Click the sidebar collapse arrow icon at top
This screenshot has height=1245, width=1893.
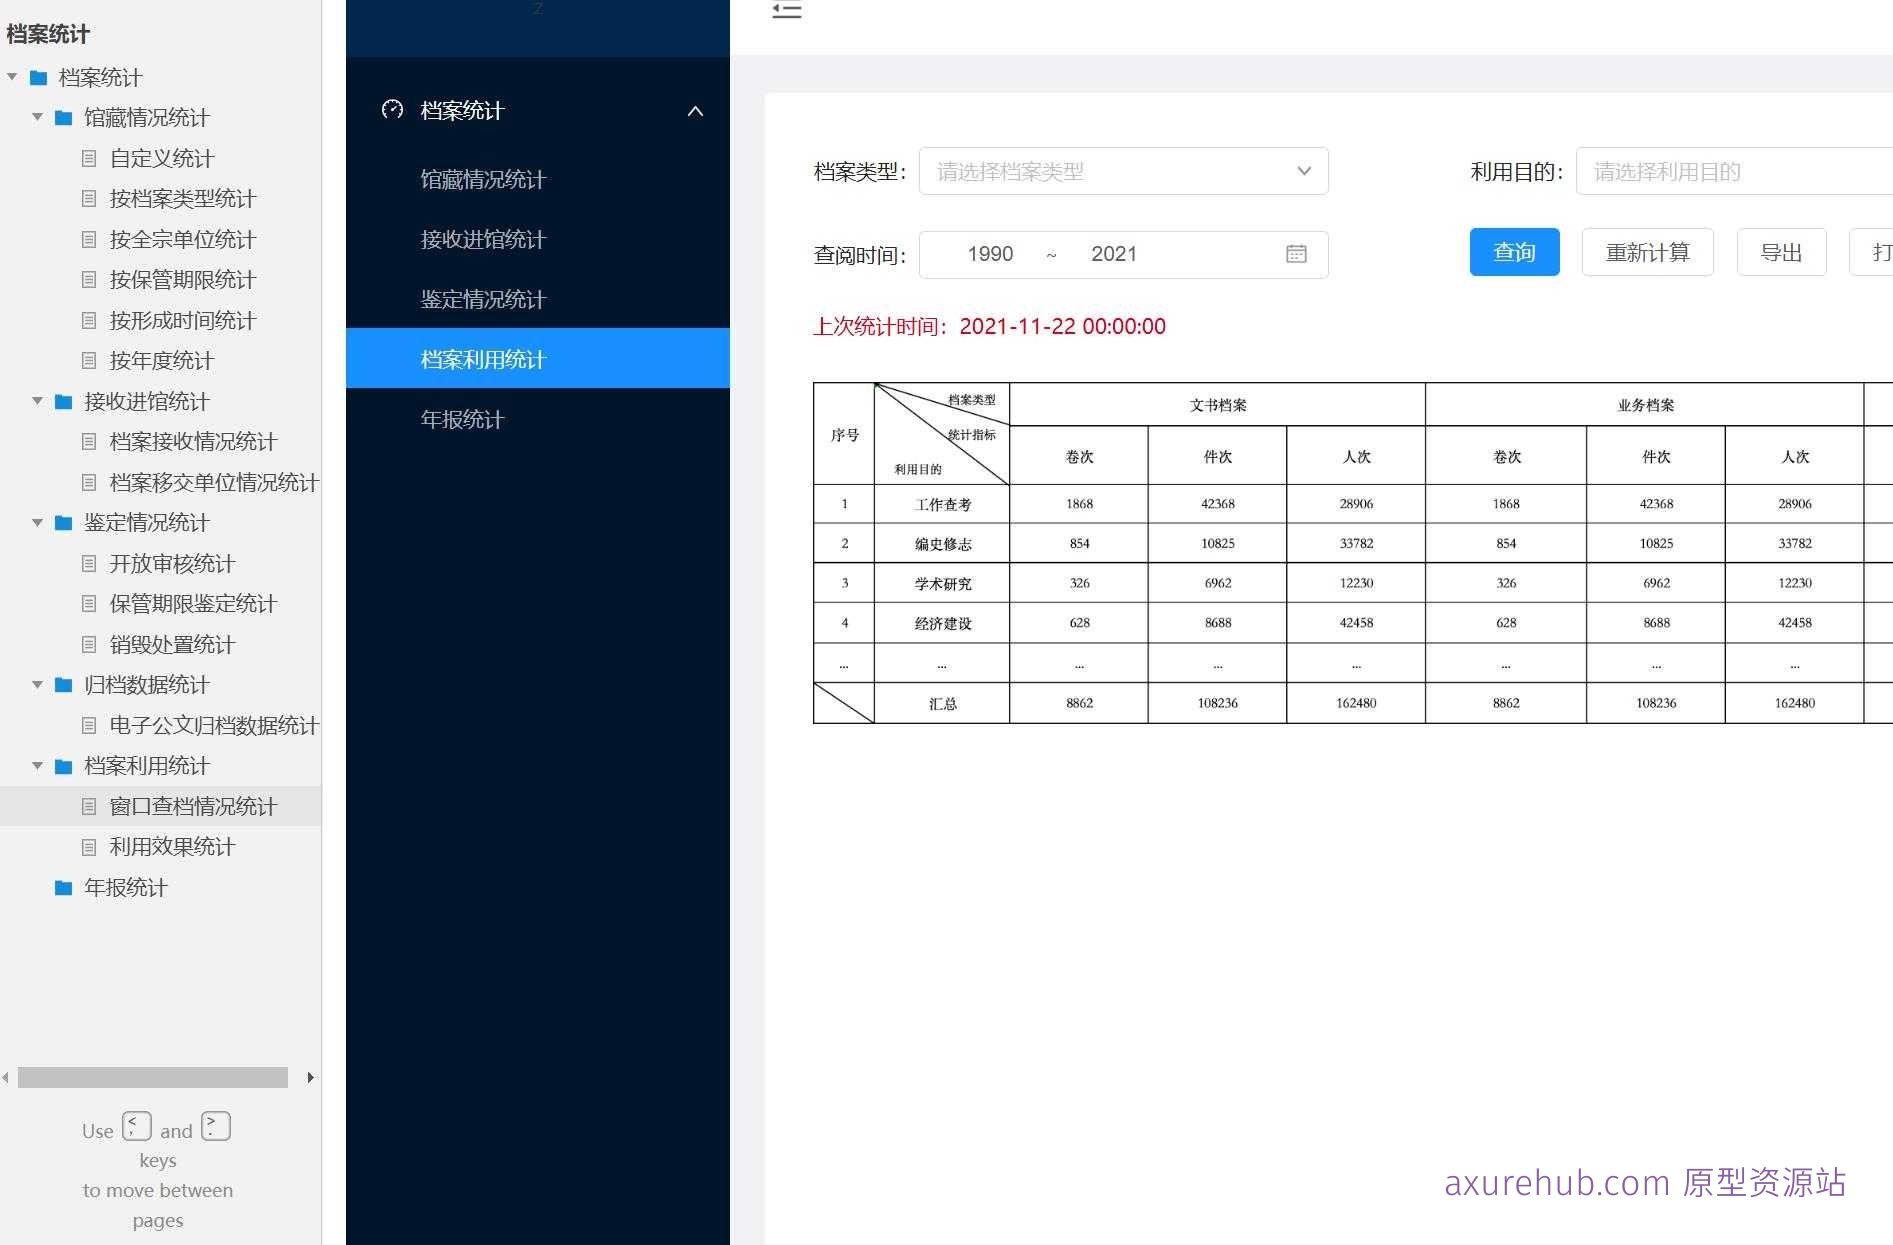tap(787, 10)
